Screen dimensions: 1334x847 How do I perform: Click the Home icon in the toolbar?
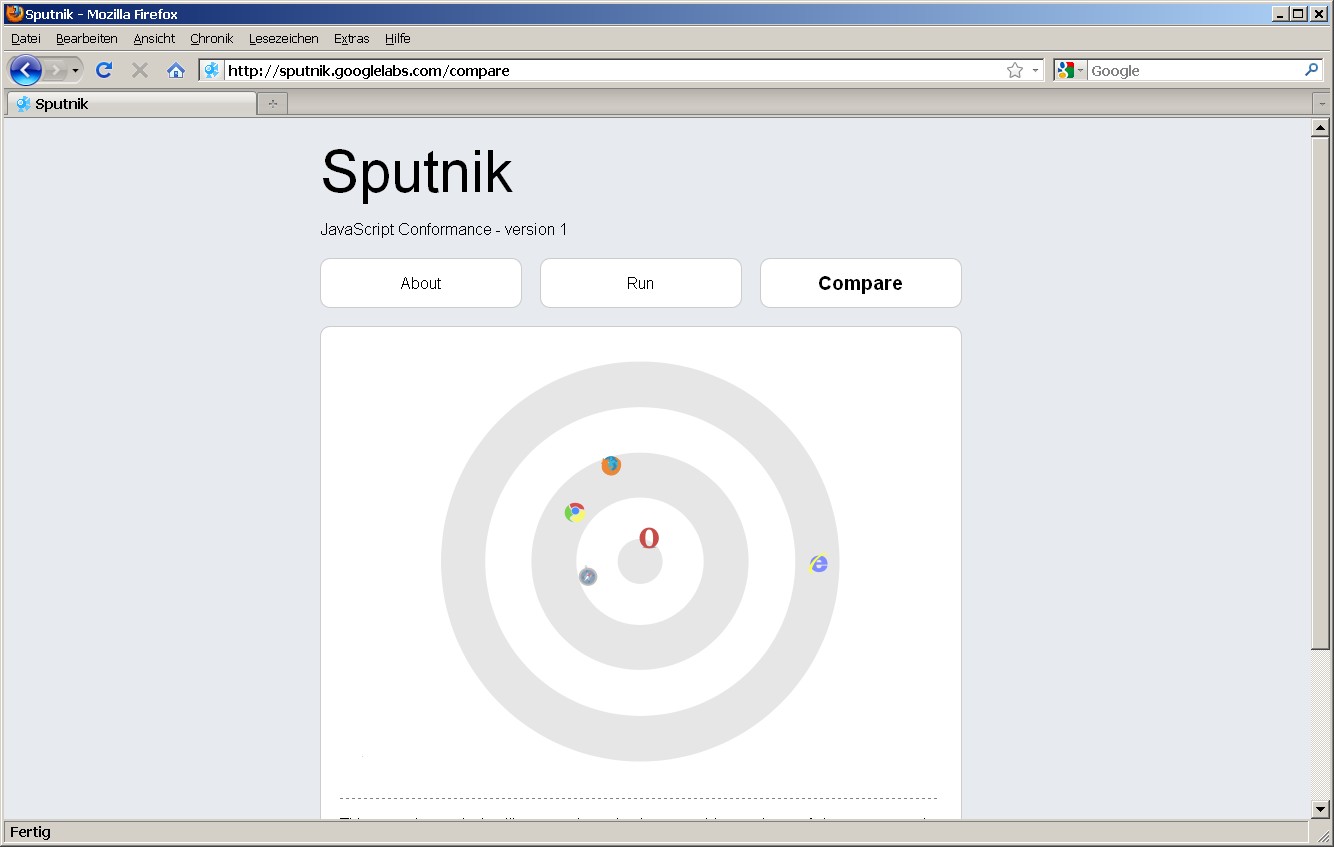pyautogui.click(x=175, y=70)
